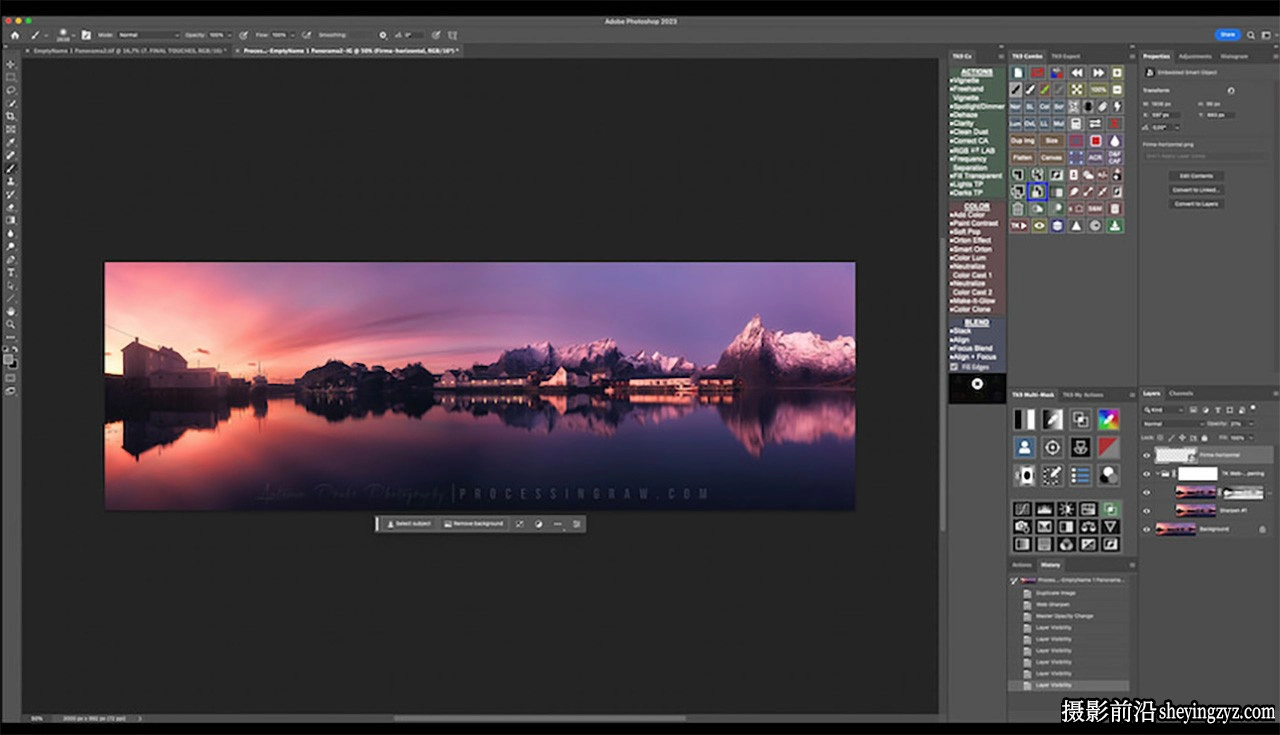1280x735 pixels.
Task: Select the Lasso tool
Action: pos(11,91)
